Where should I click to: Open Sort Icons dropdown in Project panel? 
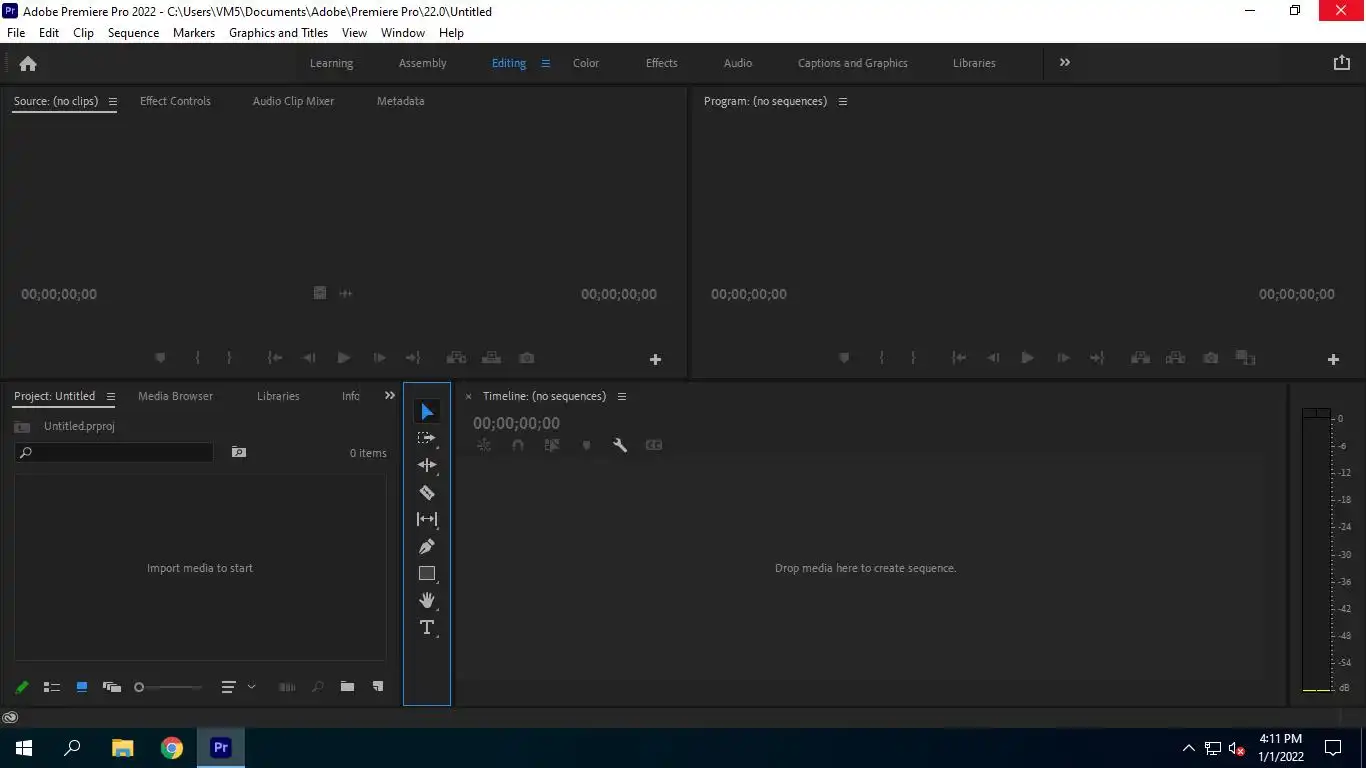point(238,687)
